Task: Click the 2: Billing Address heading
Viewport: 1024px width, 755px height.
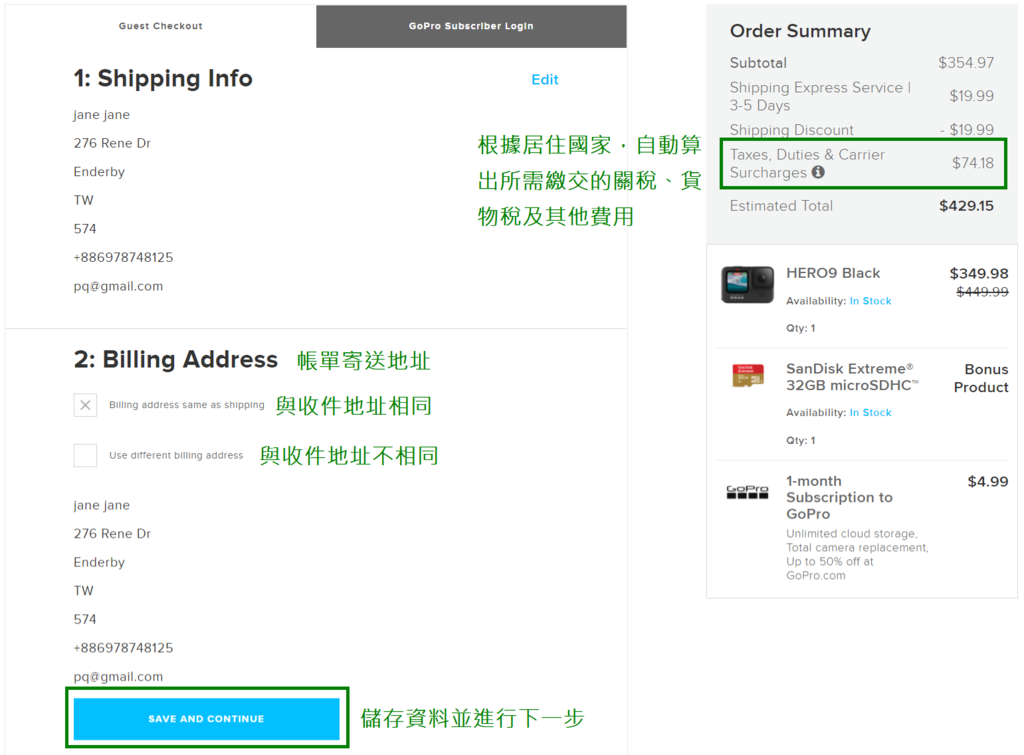Action: (176, 360)
